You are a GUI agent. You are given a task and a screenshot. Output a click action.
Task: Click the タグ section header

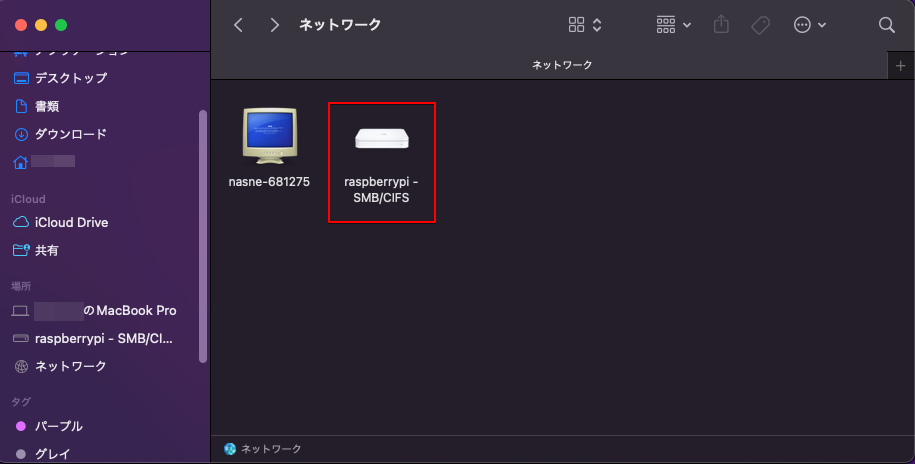point(21,402)
